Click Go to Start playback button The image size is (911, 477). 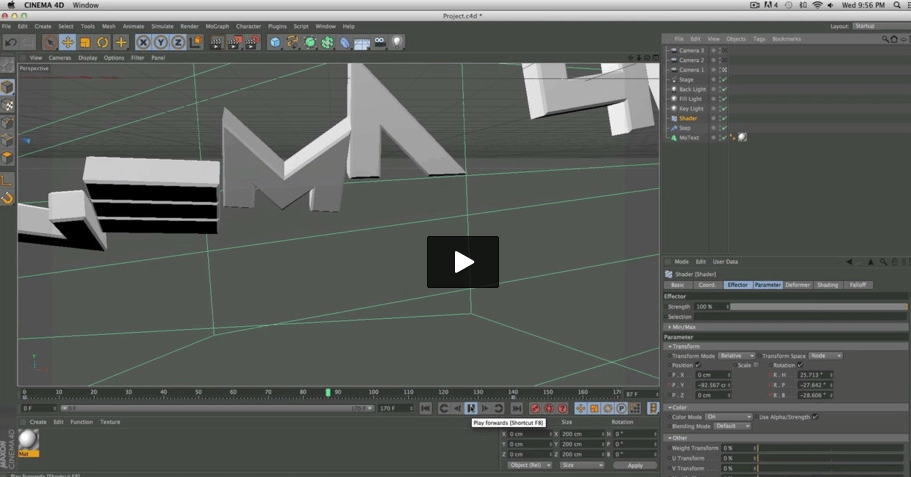click(x=426, y=408)
